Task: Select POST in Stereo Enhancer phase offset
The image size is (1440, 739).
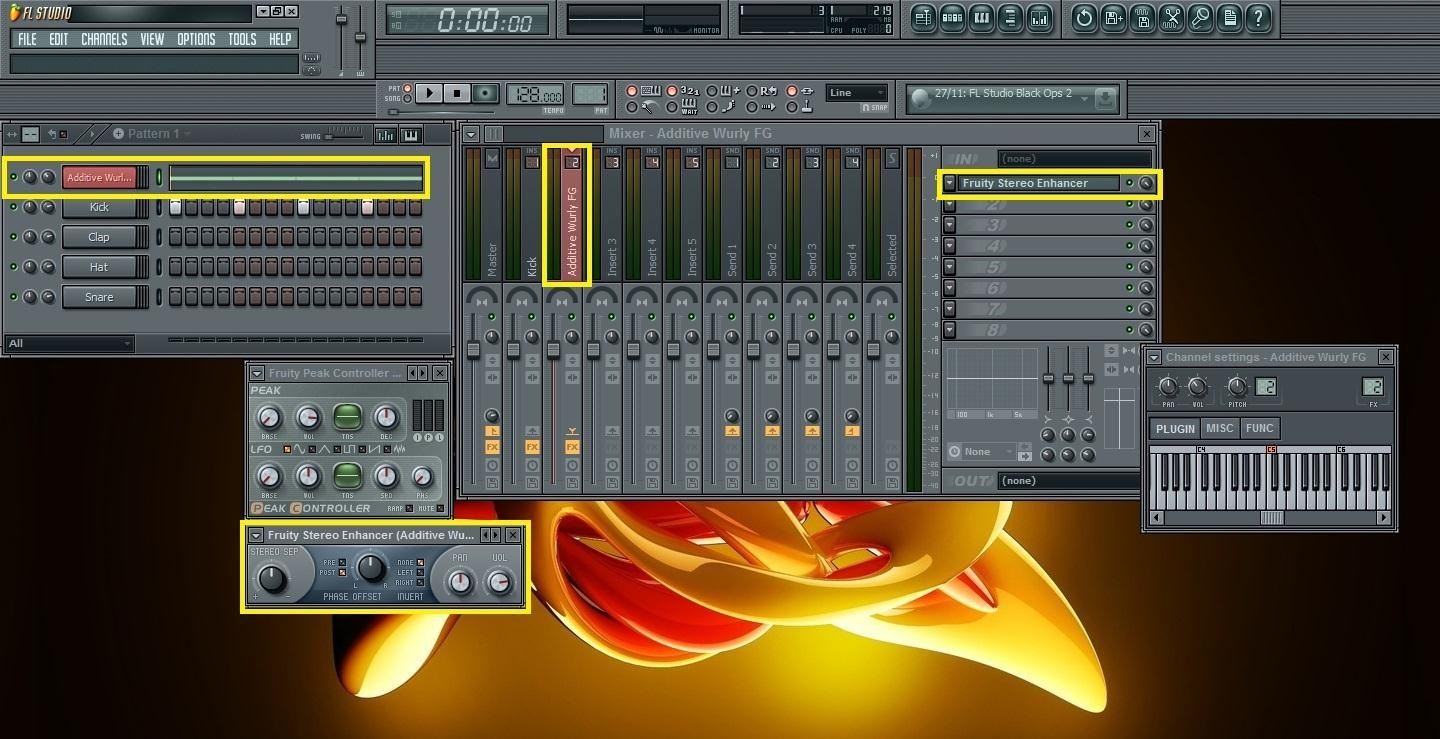Action: click(341, 573)
